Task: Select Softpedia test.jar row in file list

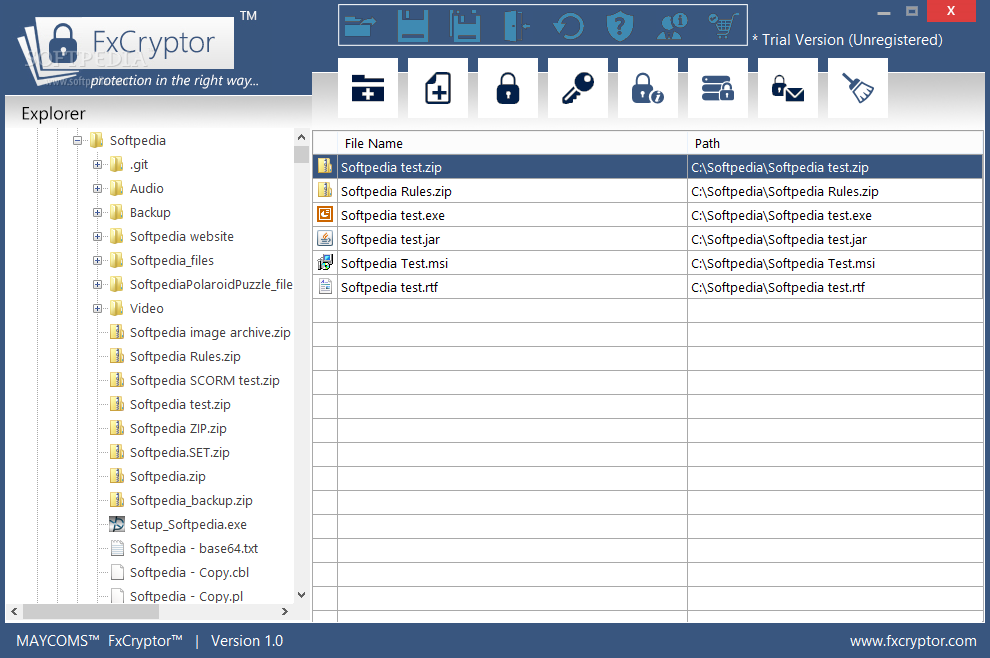Action: click(648, 239)
